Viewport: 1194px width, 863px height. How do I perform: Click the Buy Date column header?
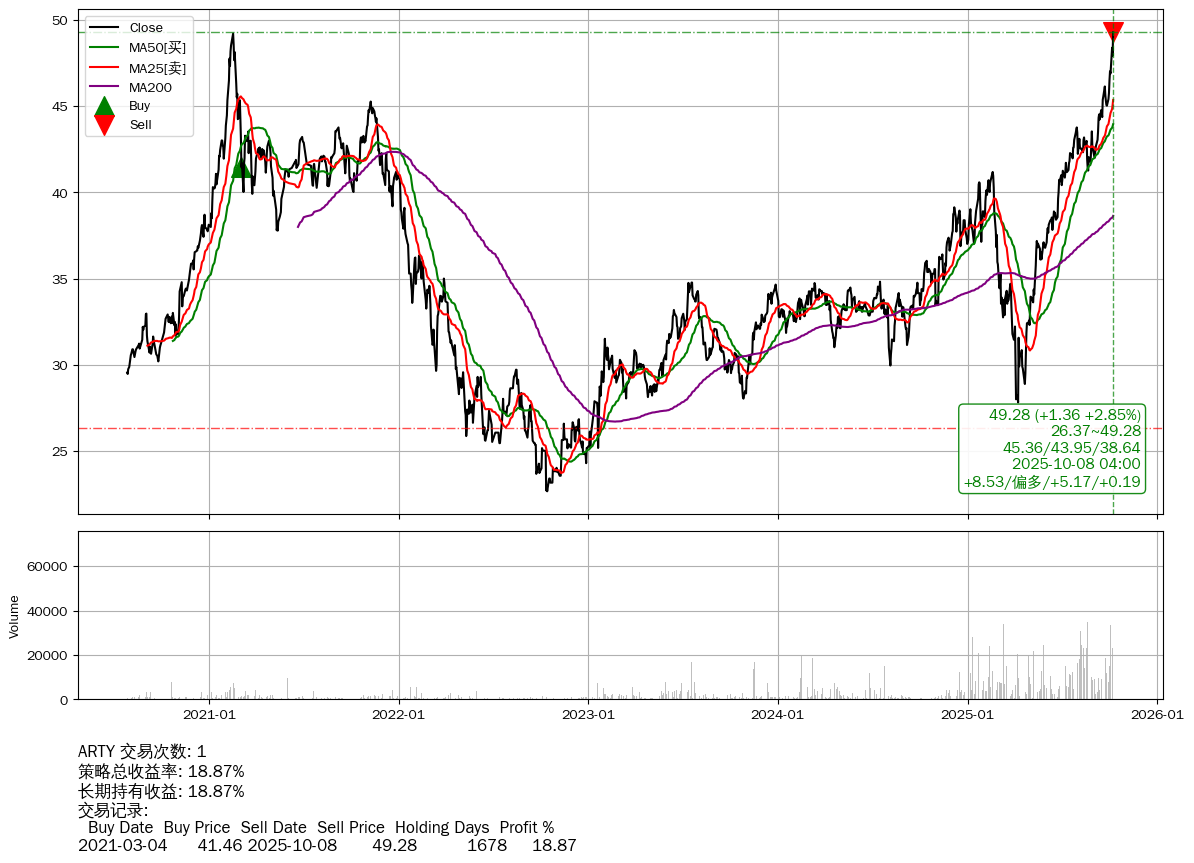(120, 828)
